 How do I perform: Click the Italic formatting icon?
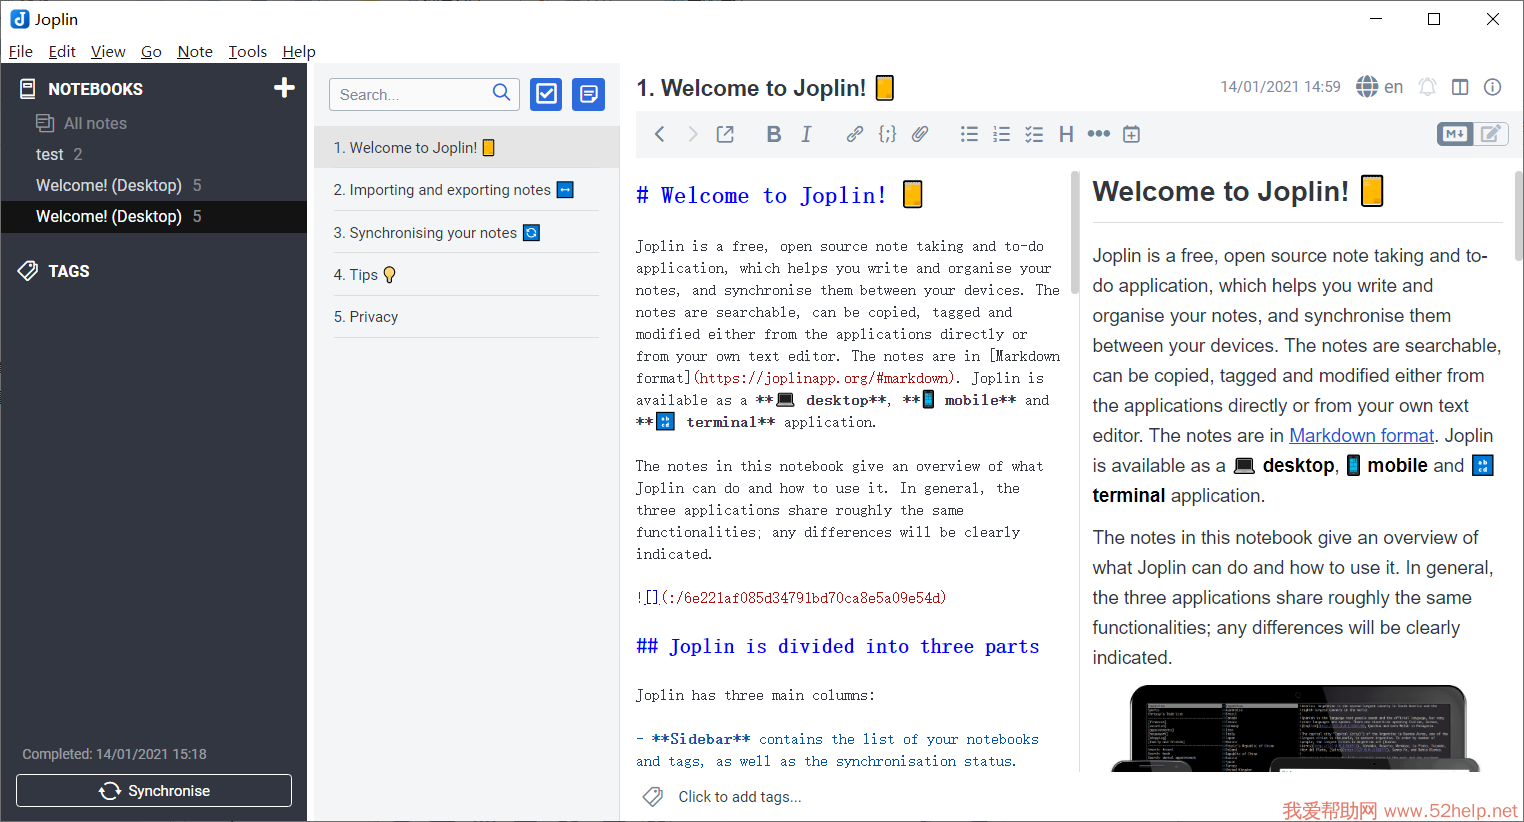(x=806, y=134)
